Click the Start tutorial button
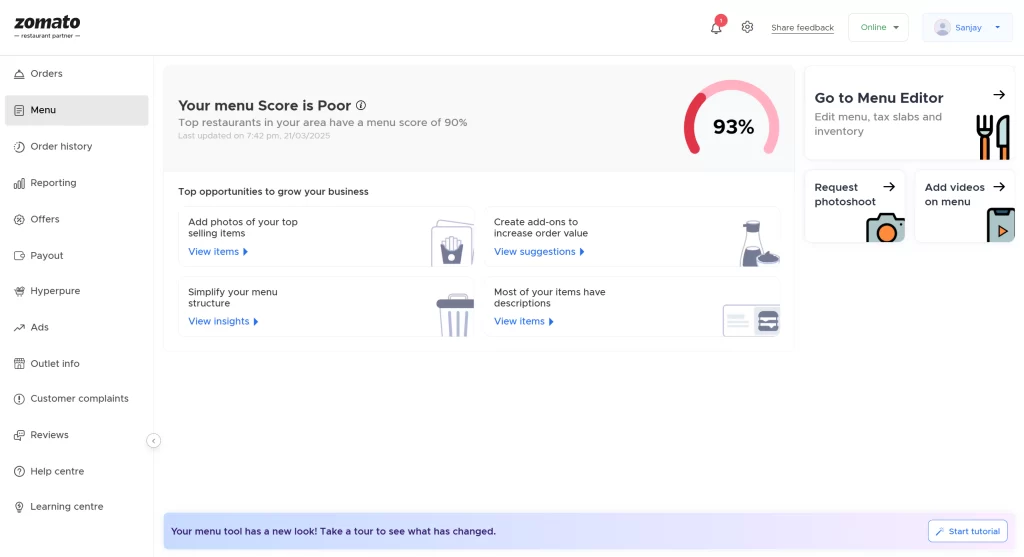 coord(967,531)
